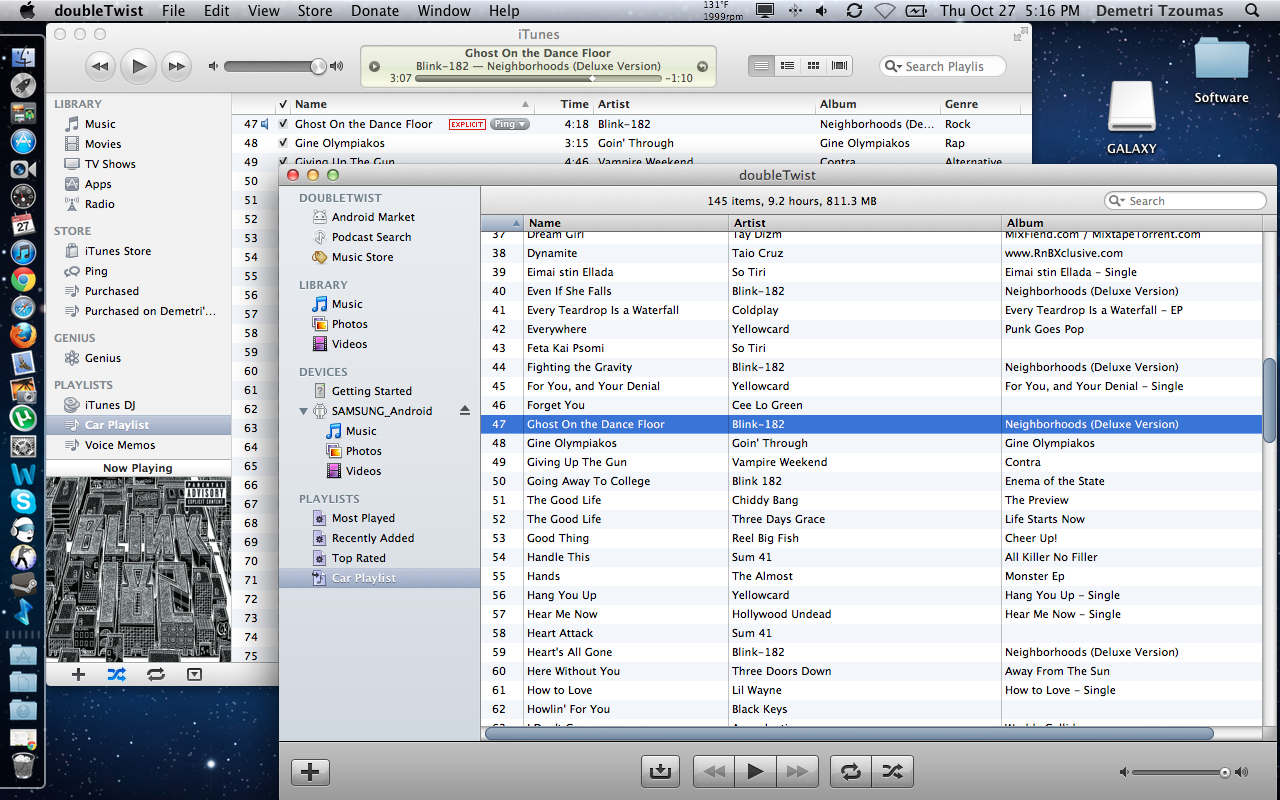Click the doubleTwist import button

660,771
